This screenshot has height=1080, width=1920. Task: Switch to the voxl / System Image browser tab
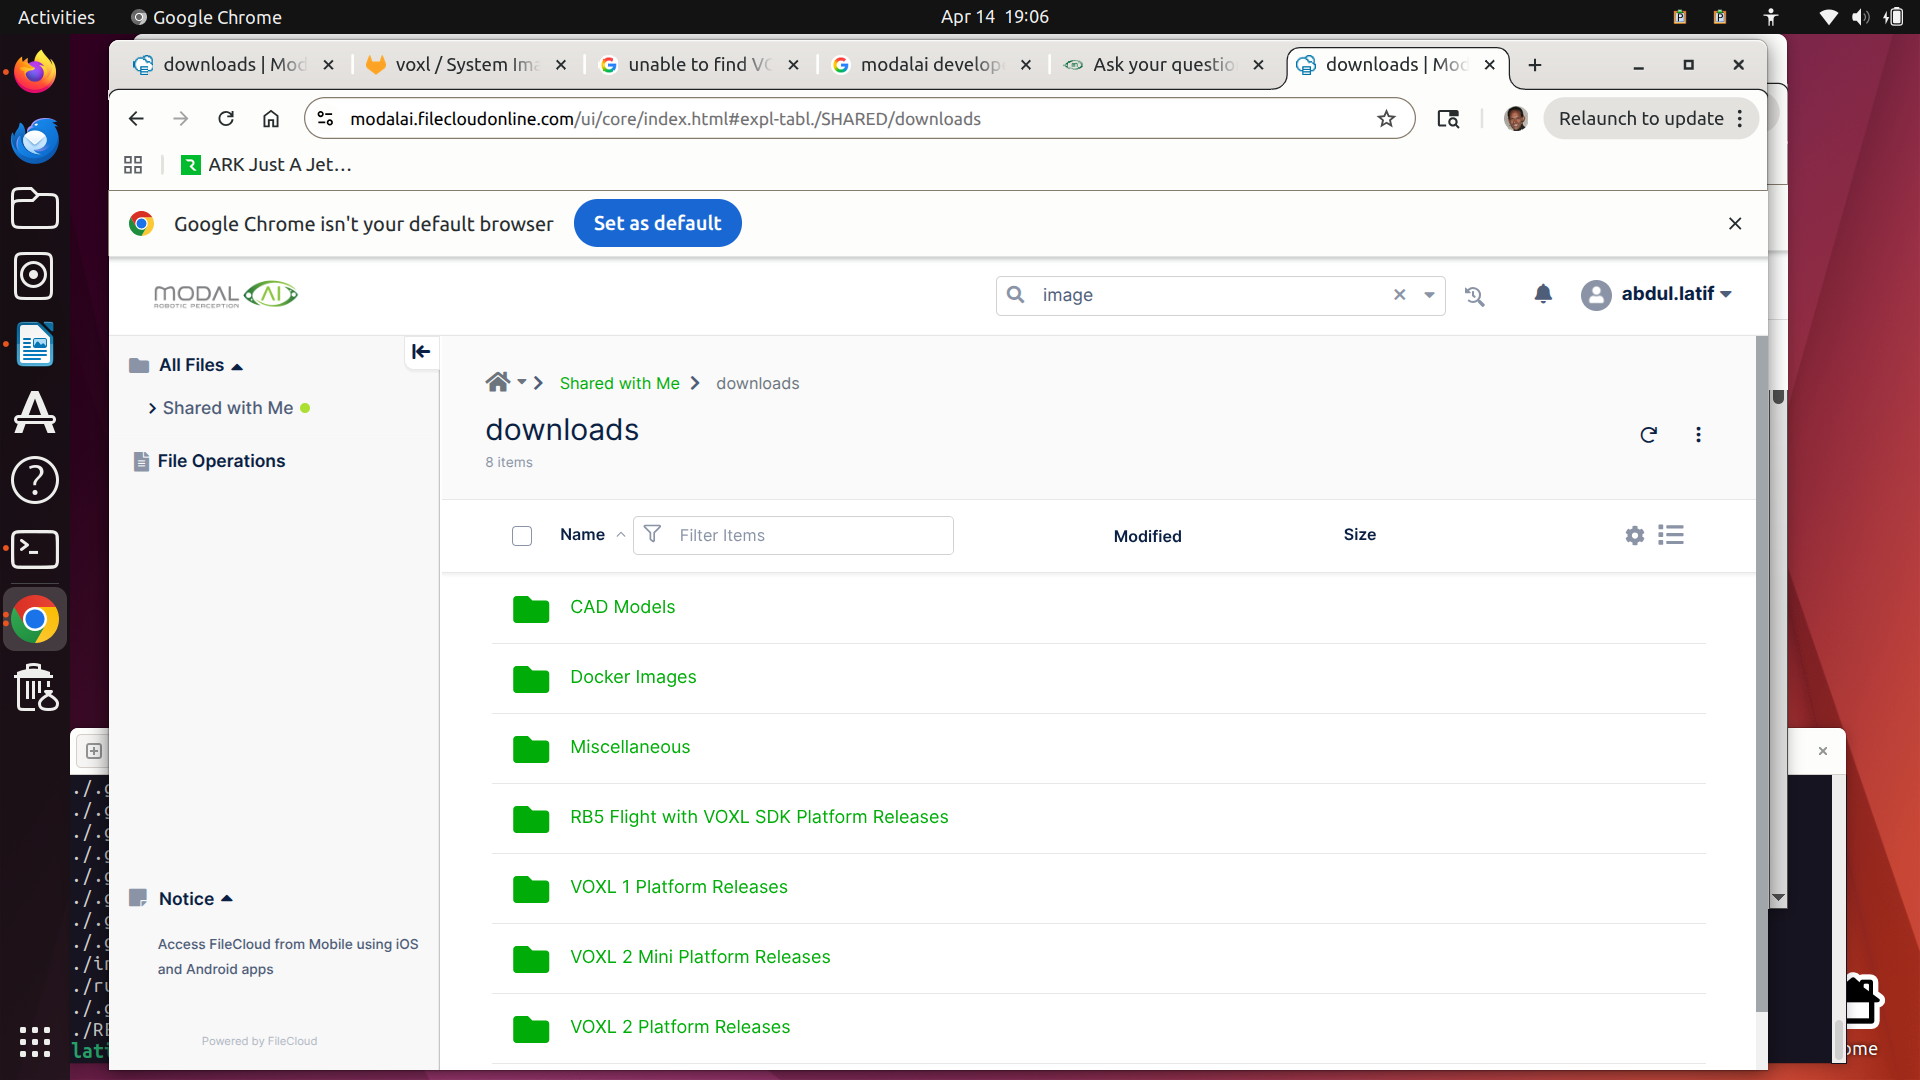pos(455,64)
